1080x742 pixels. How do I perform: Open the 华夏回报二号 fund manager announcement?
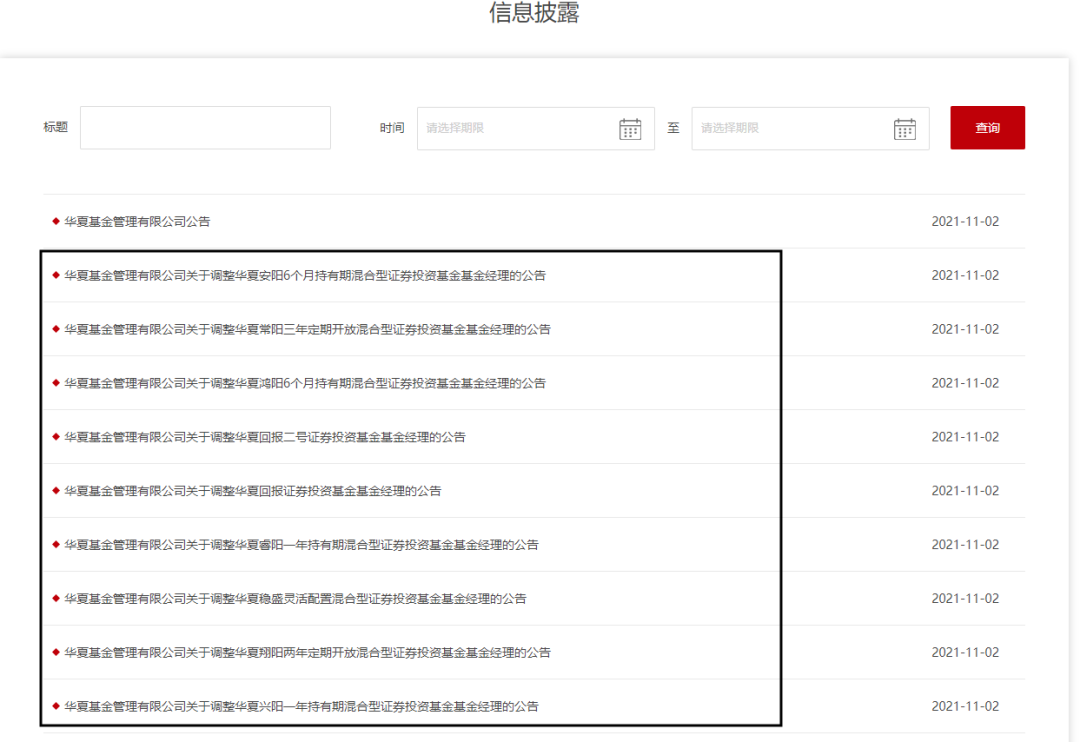tap(264, 437)
